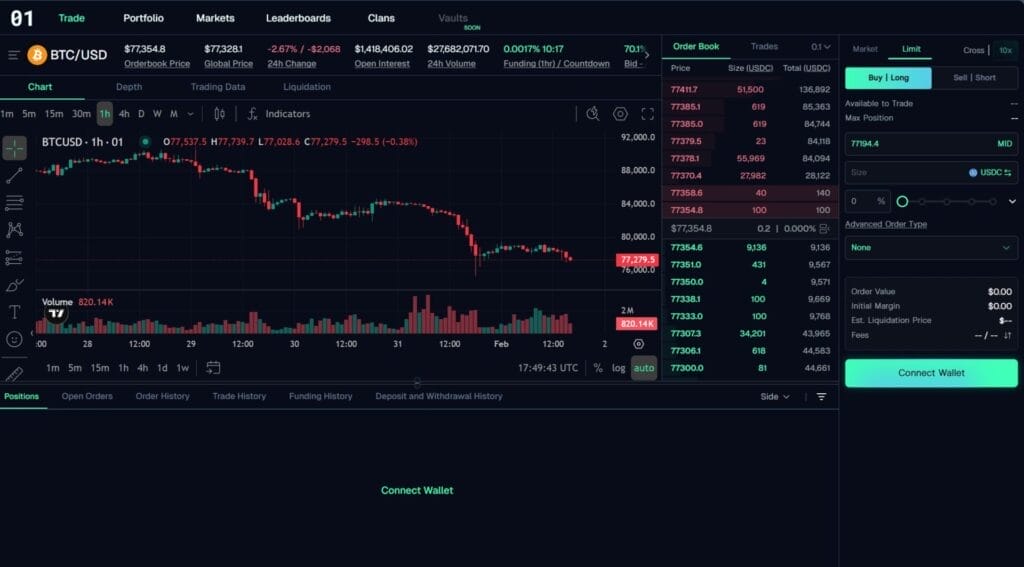The height and width of the screenshot is (567, 1024).
Task: Switch to Market order type
Action: [865, 49]
